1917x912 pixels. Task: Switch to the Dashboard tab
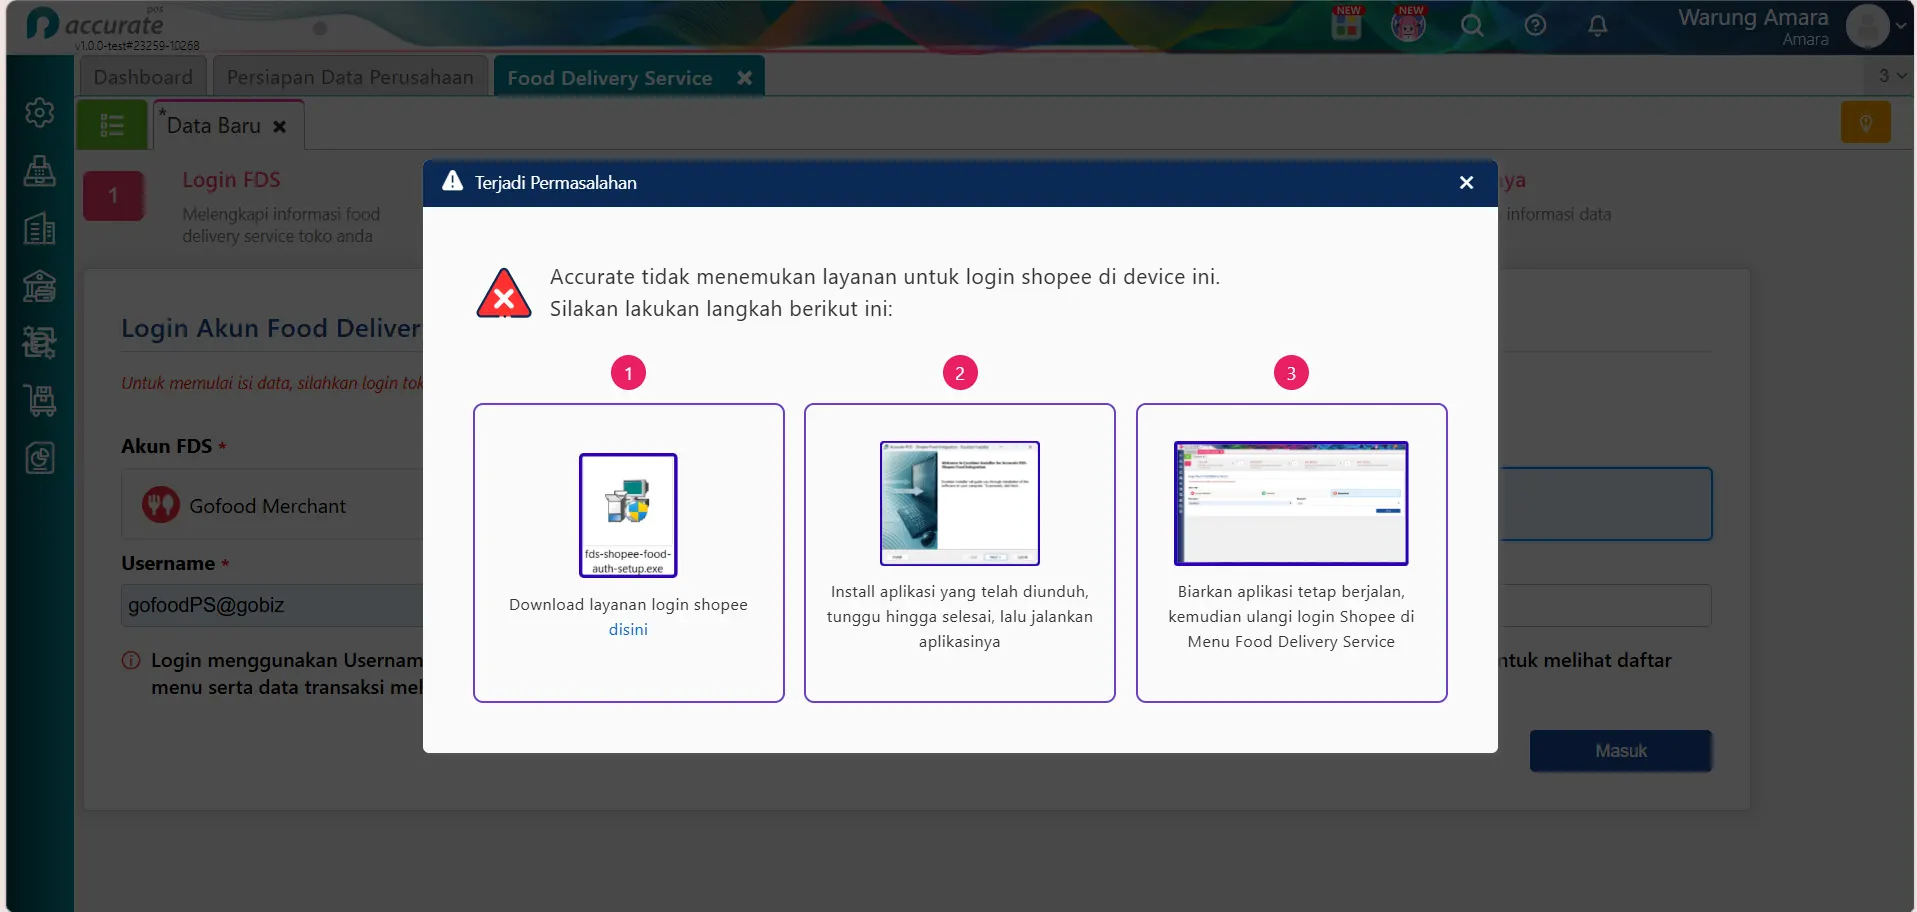coord(143,77)
